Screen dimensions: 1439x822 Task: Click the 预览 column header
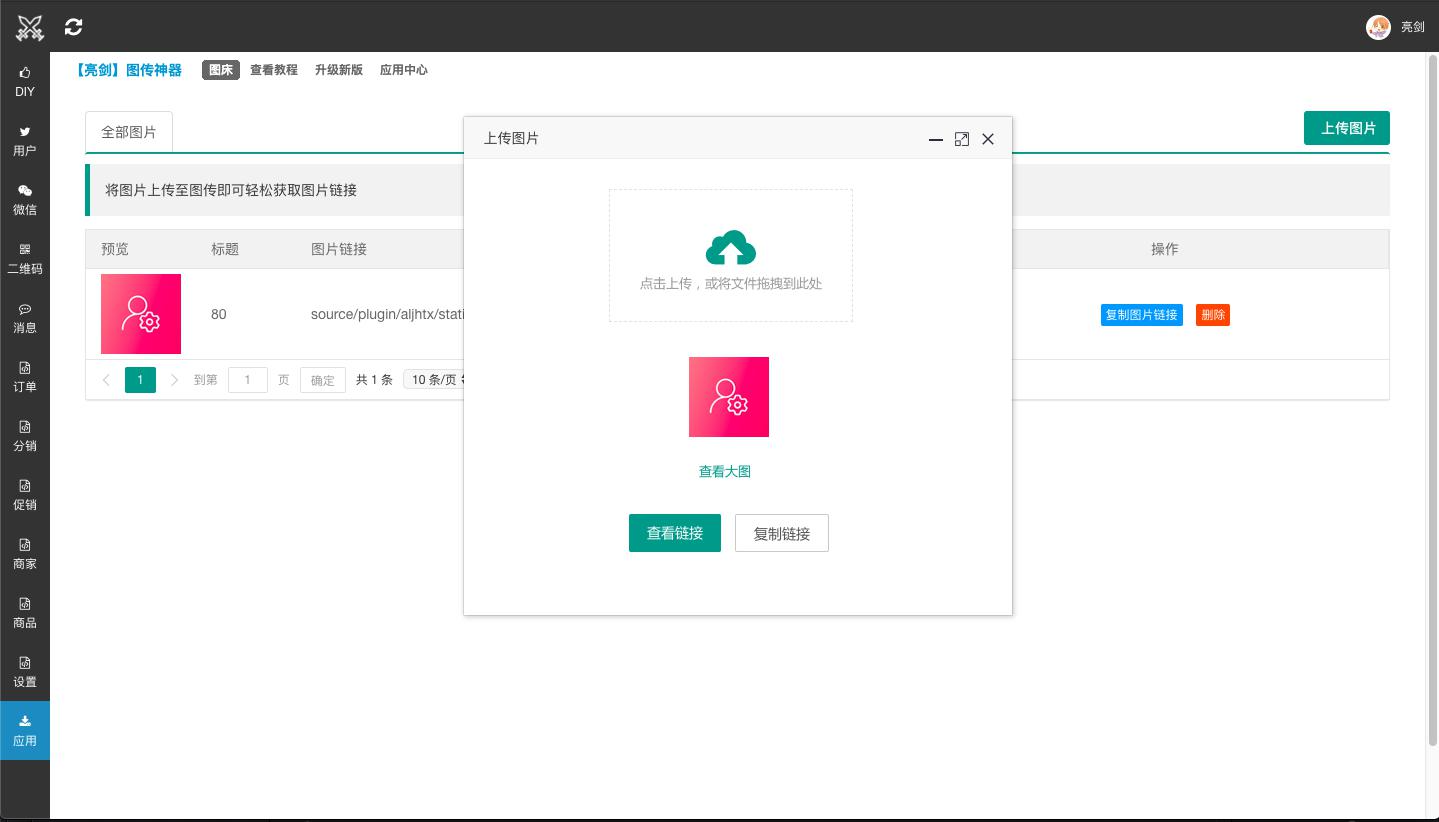click(x=115, y=249)
